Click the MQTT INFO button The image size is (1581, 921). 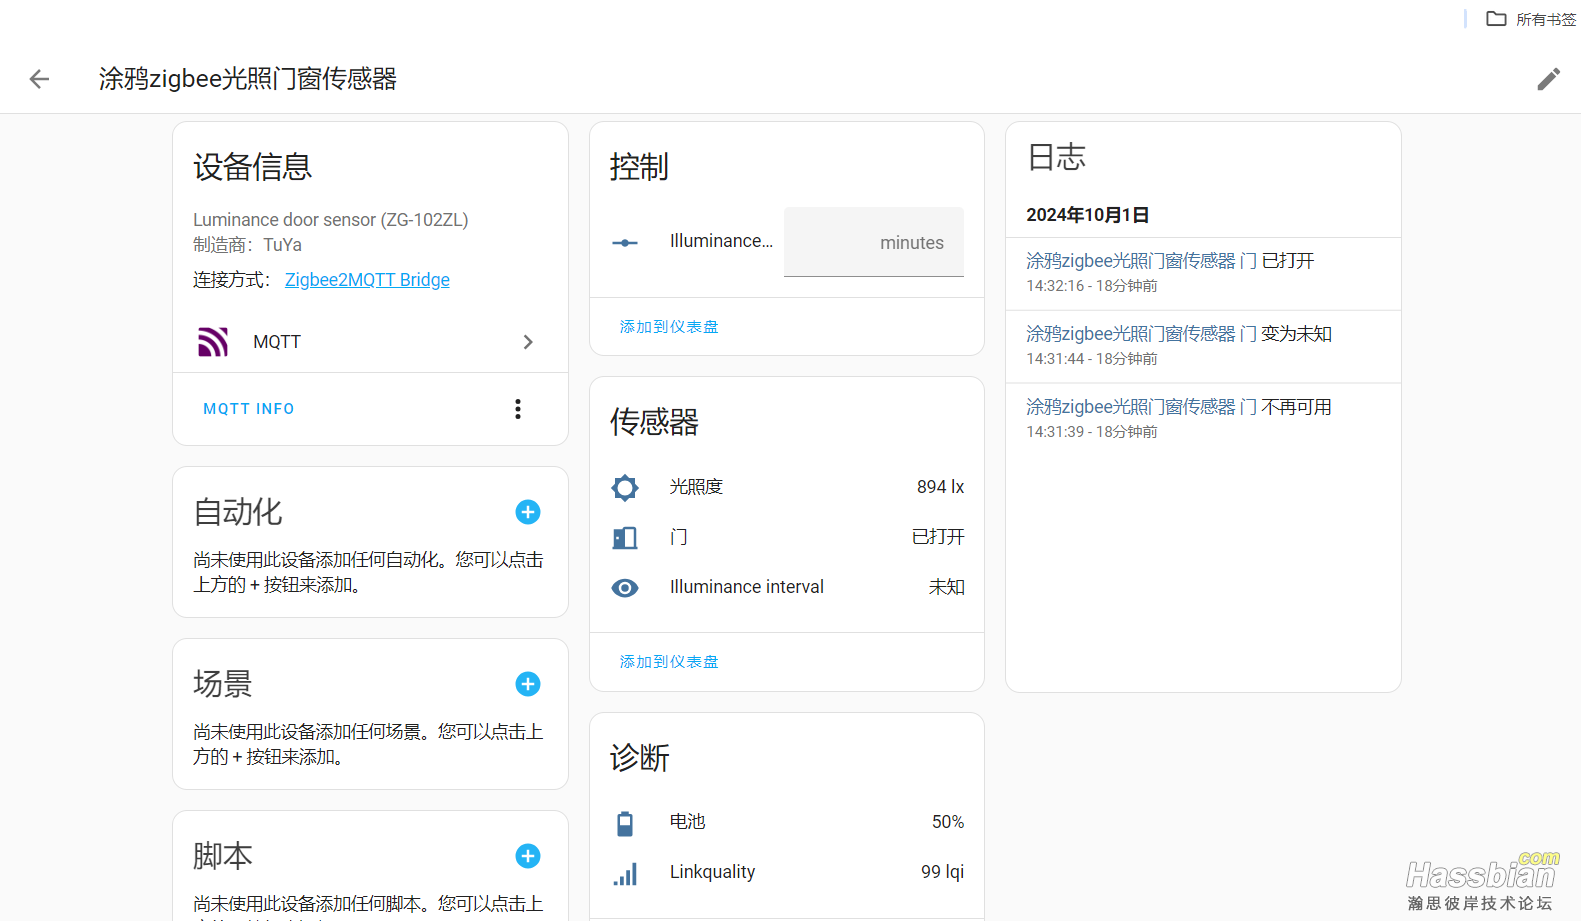point(249,409)
